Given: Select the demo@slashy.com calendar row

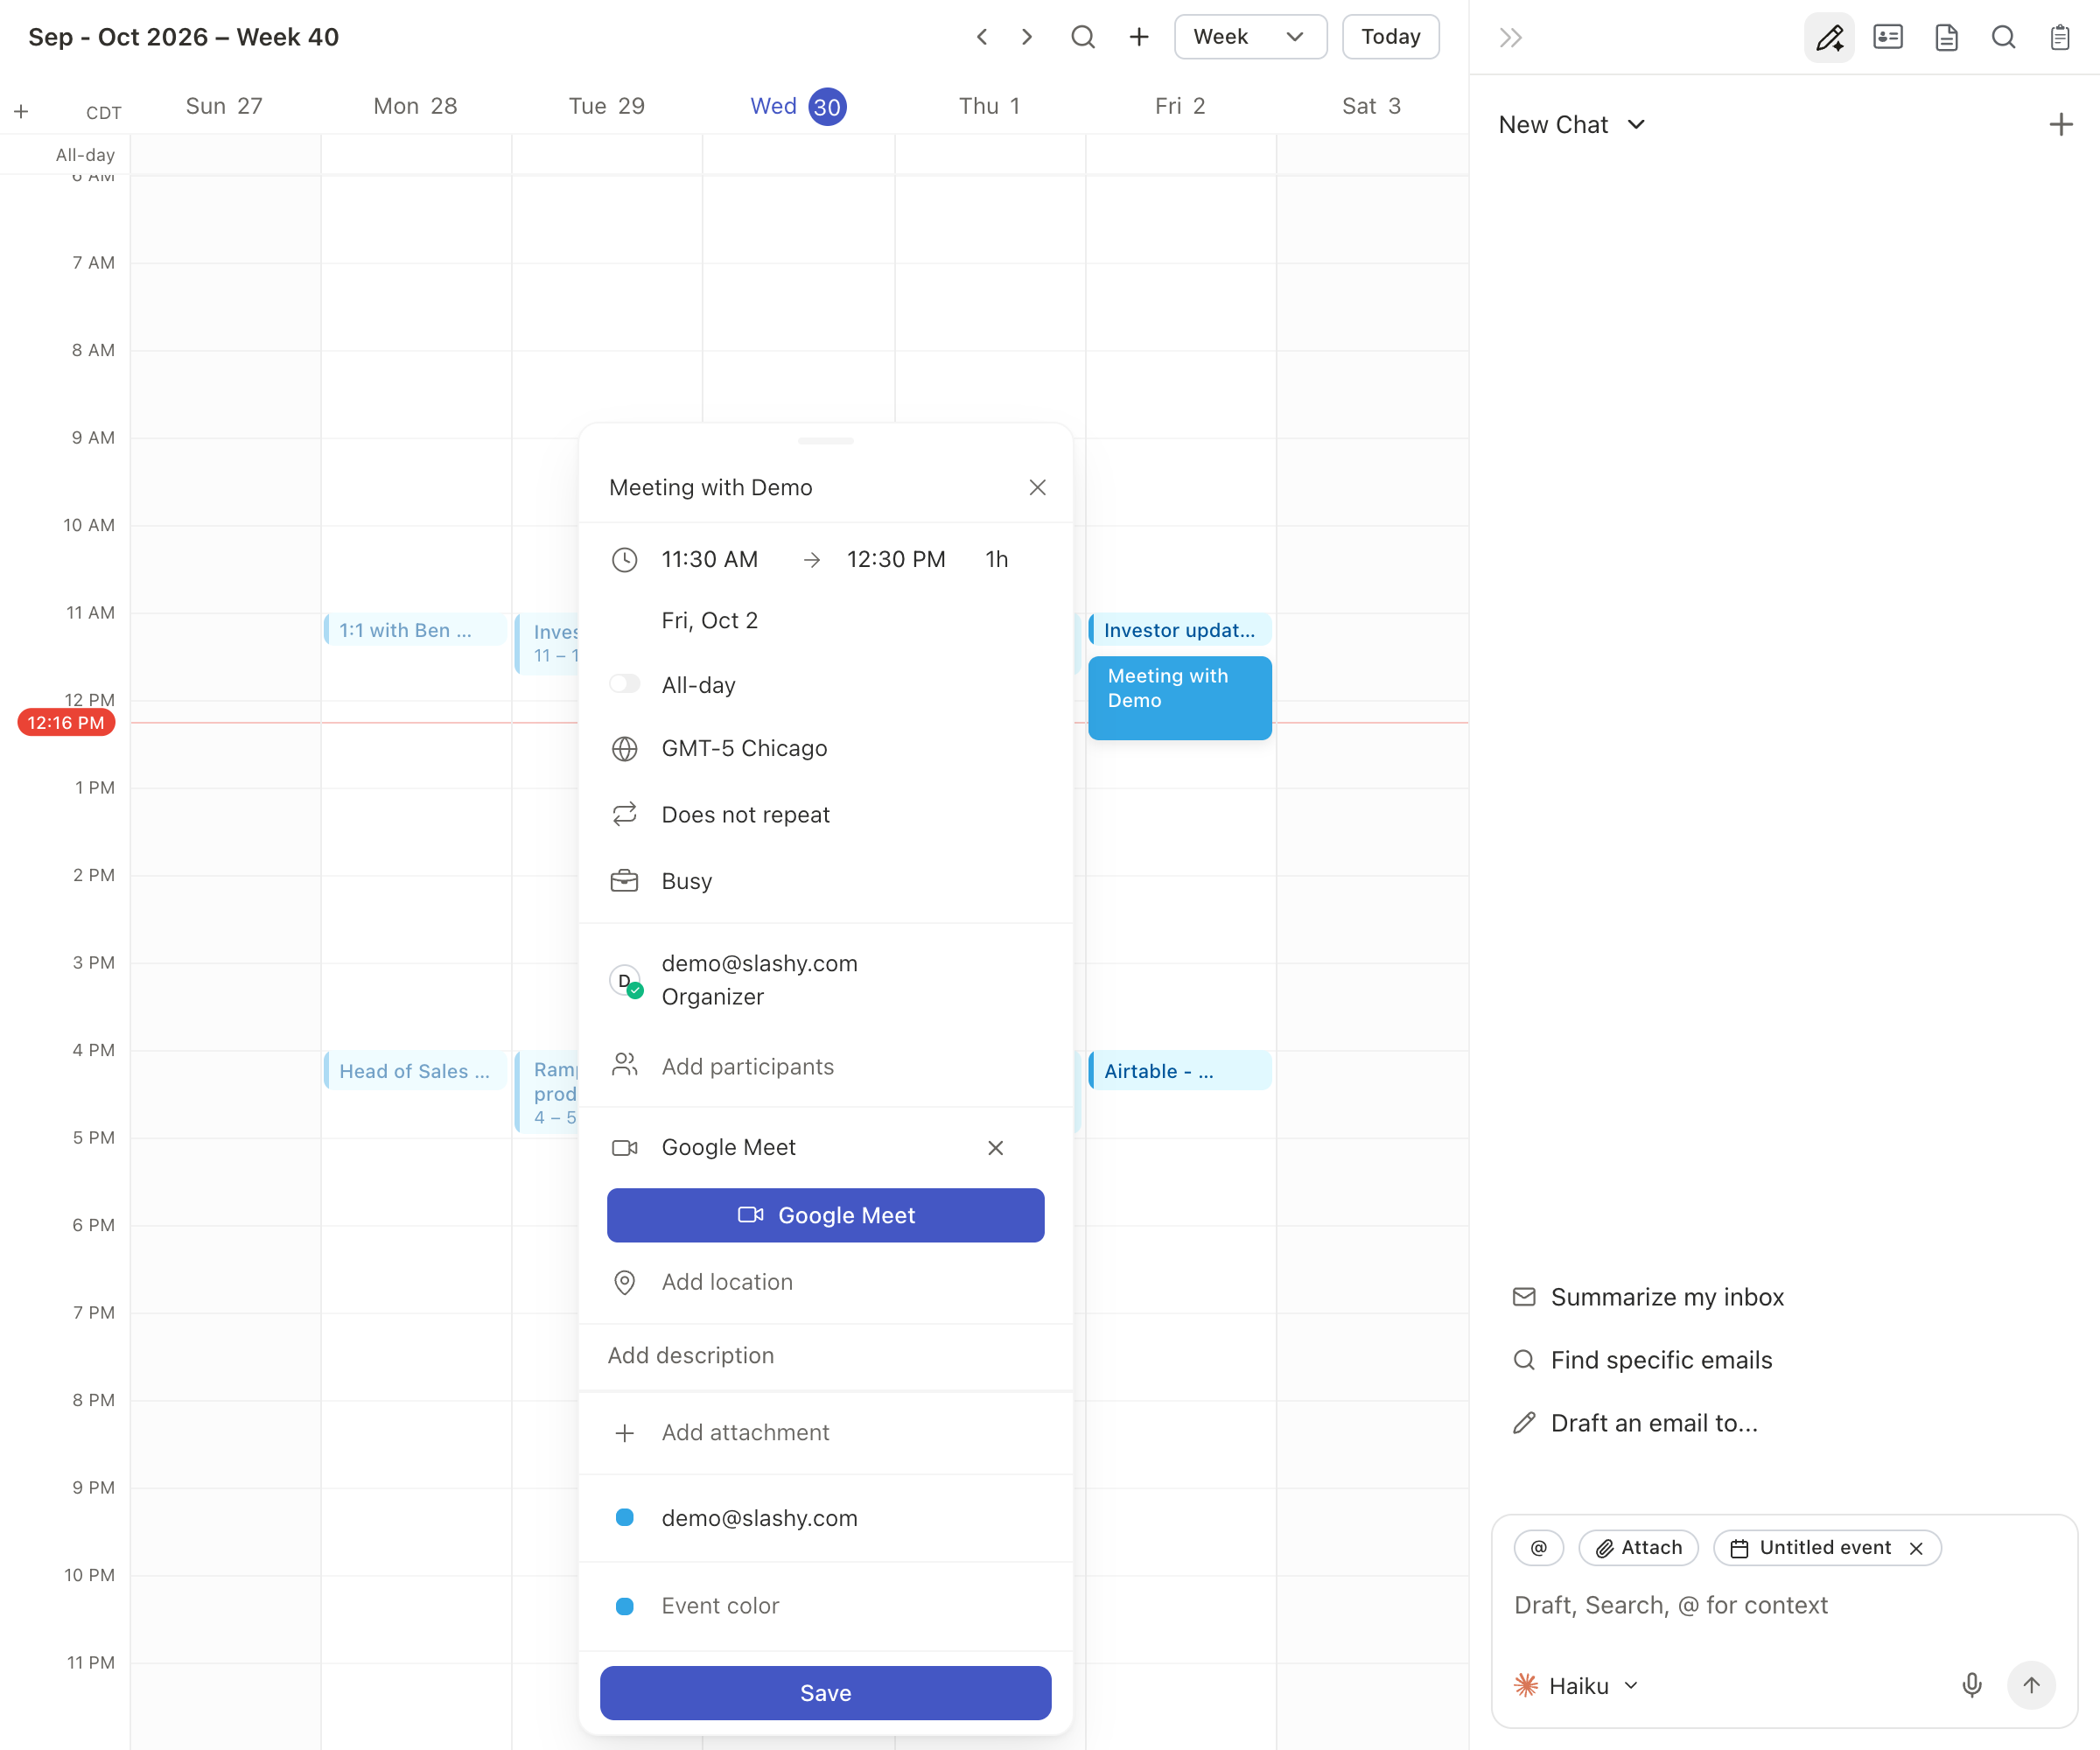Looking at the screenshot, I should 826,1517.
